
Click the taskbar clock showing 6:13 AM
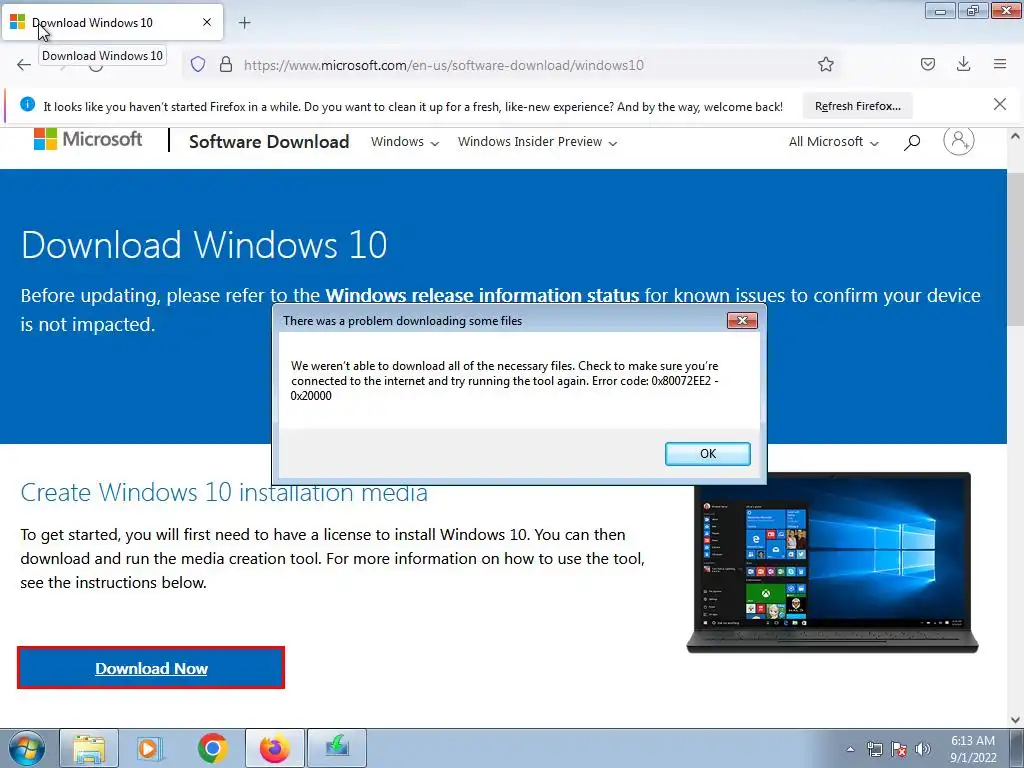click(x=973, y=749)
